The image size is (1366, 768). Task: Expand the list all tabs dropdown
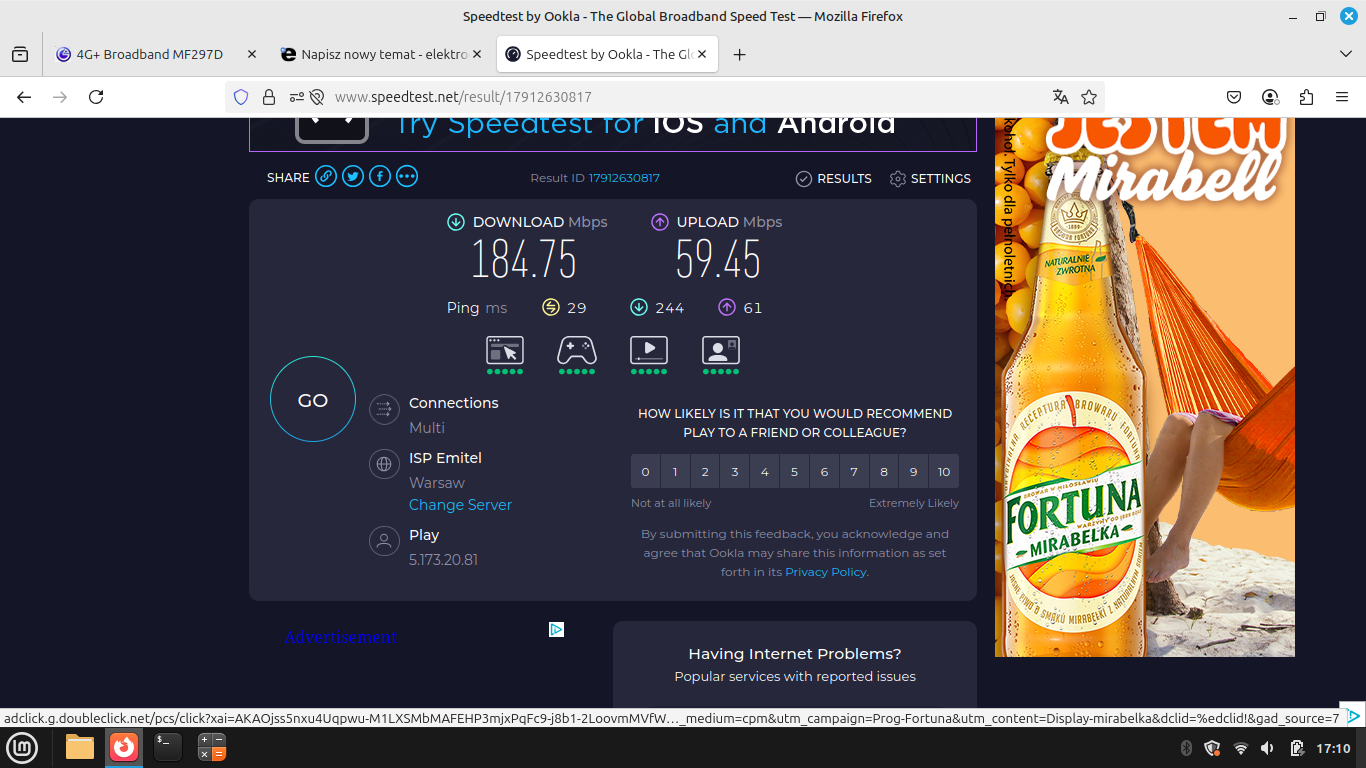(1345, 54)
